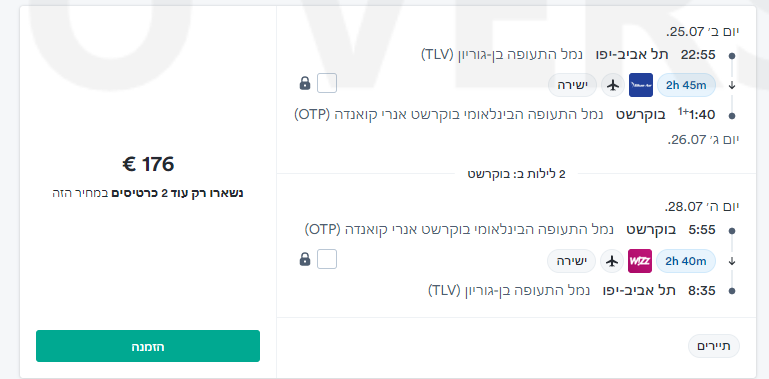Image resolution: width=769 pixels, height=379 pixels.
Task: Click the airplane icon on the outbound flight
Action: 613,85
